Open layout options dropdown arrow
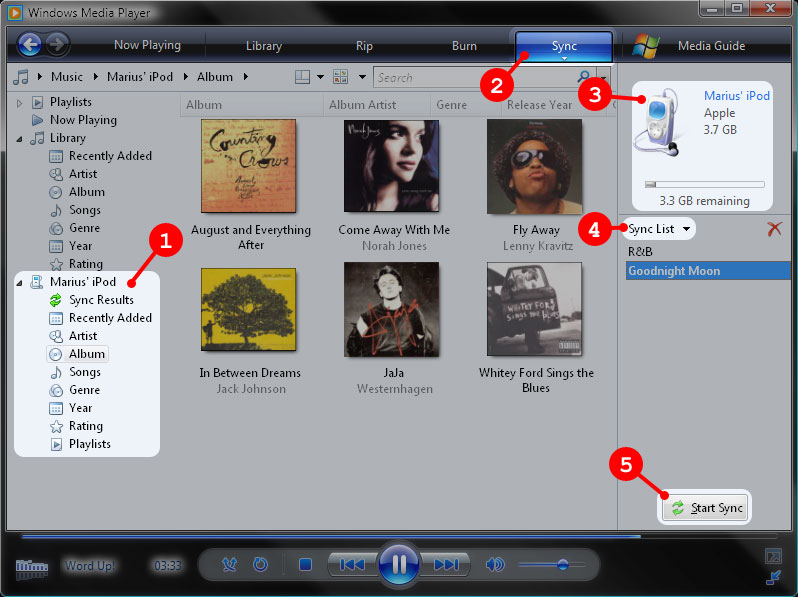 [x=320, y=77]
